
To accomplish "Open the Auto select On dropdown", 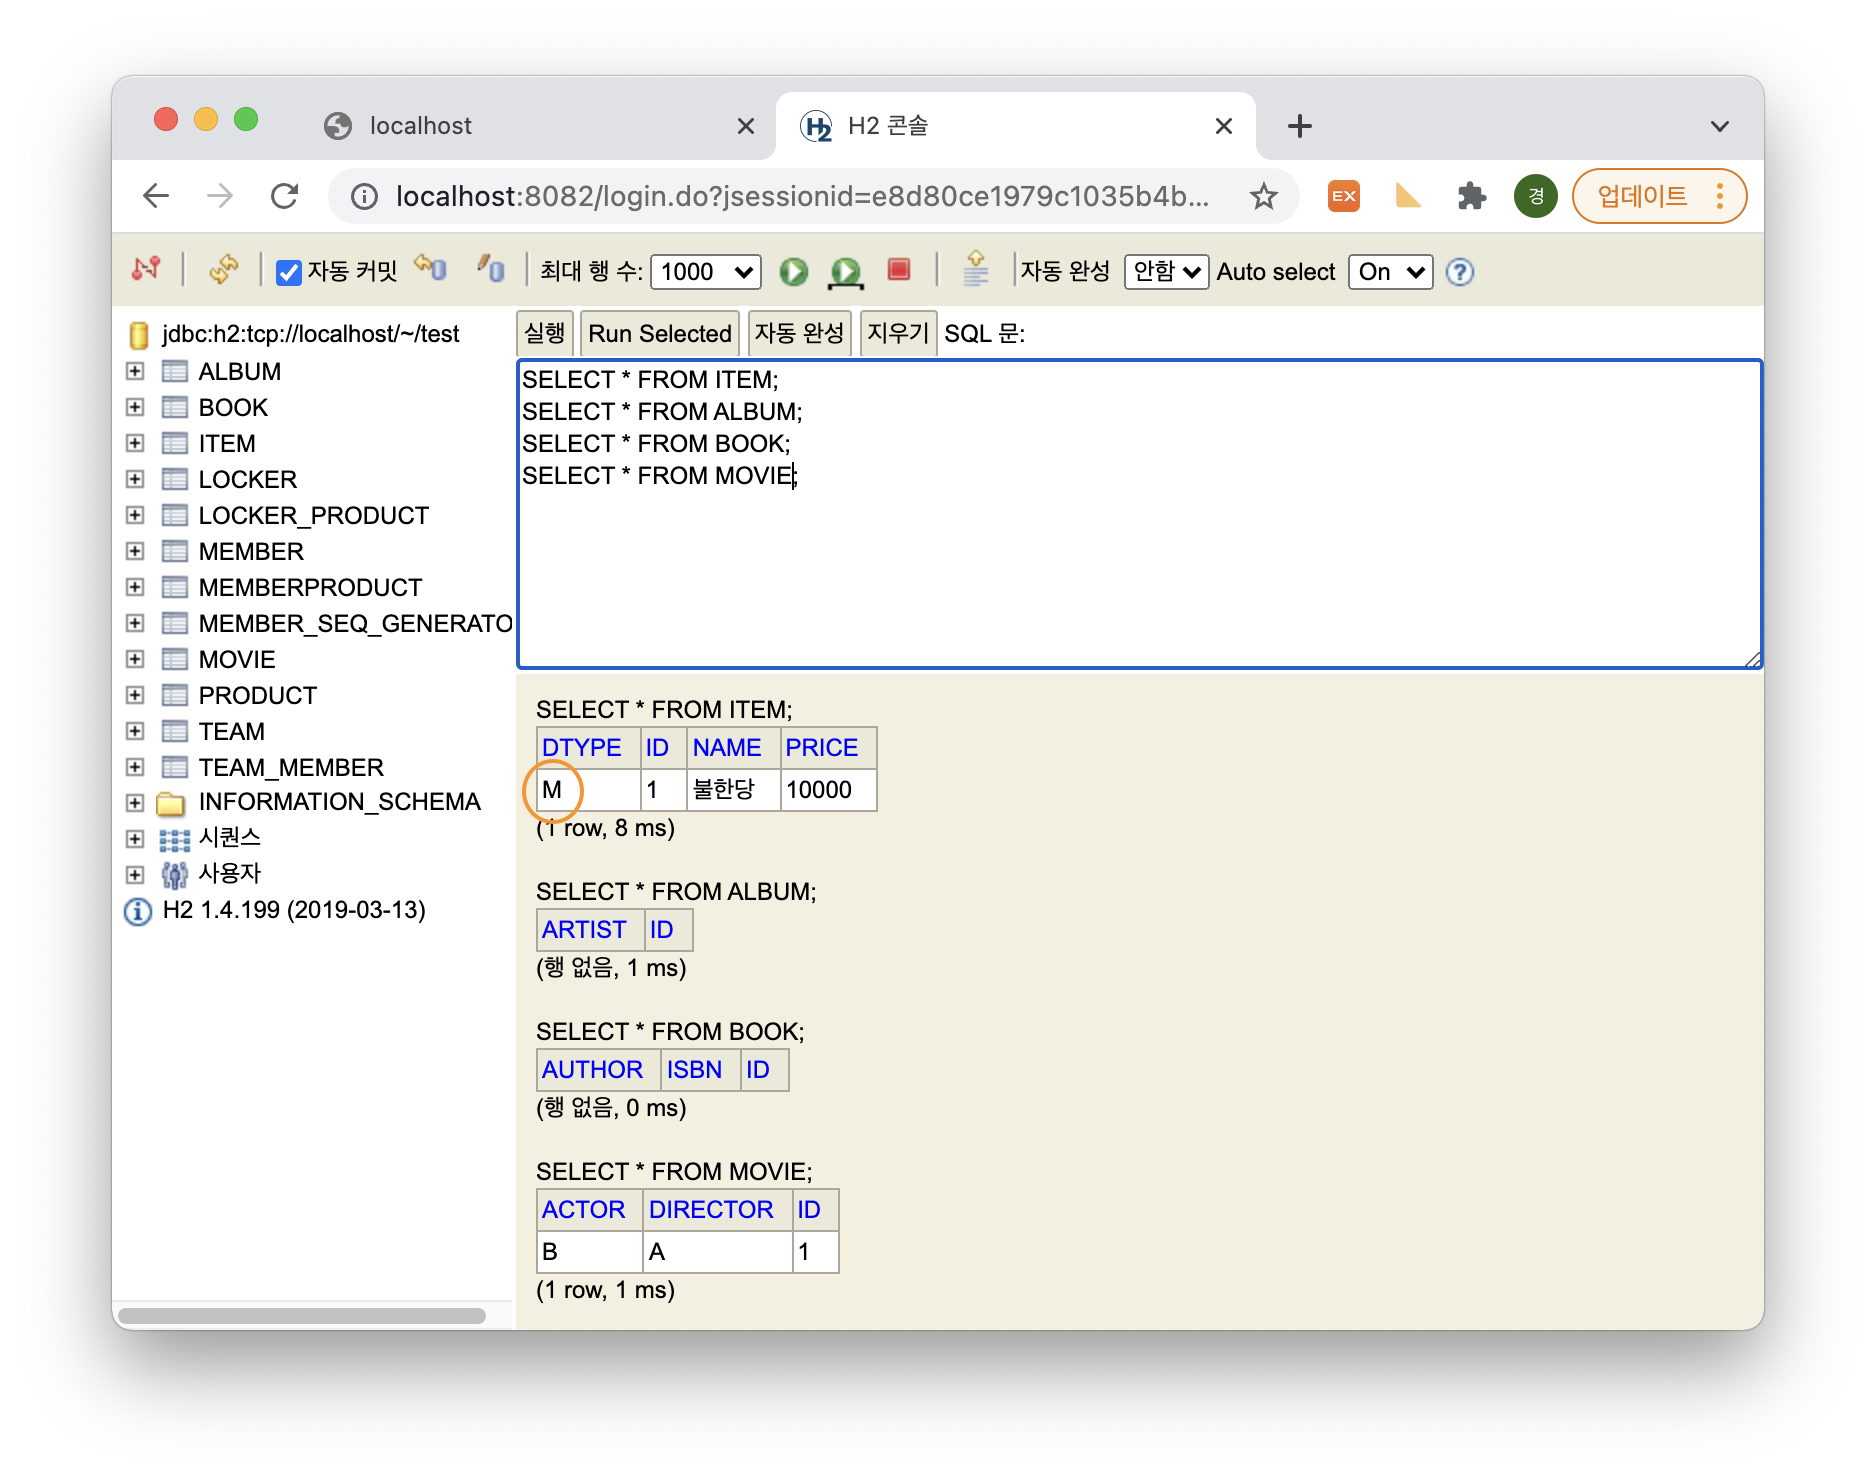I will point(1390,272).
